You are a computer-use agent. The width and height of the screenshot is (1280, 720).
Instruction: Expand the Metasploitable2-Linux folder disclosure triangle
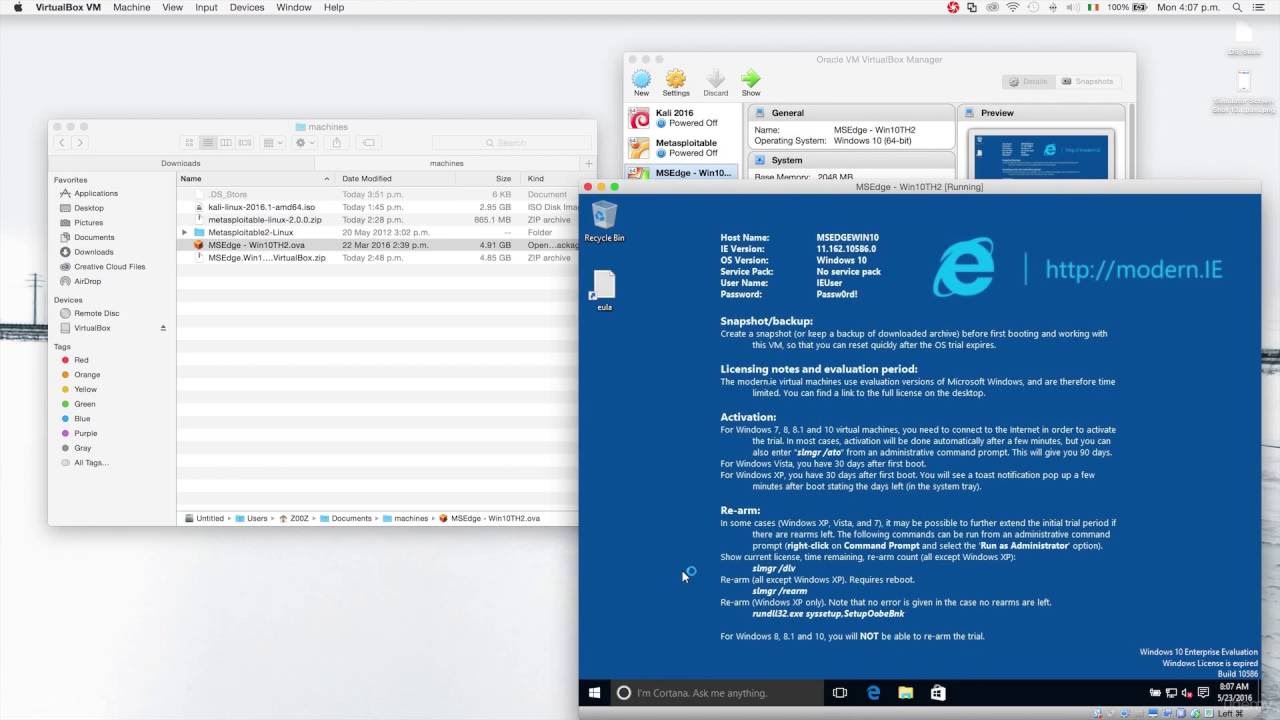184,232
